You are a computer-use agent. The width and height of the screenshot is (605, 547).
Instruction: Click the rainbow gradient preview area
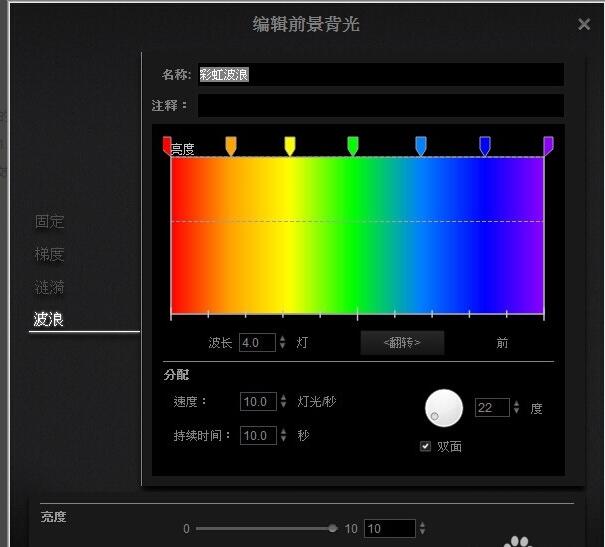(x=357, y=235)
